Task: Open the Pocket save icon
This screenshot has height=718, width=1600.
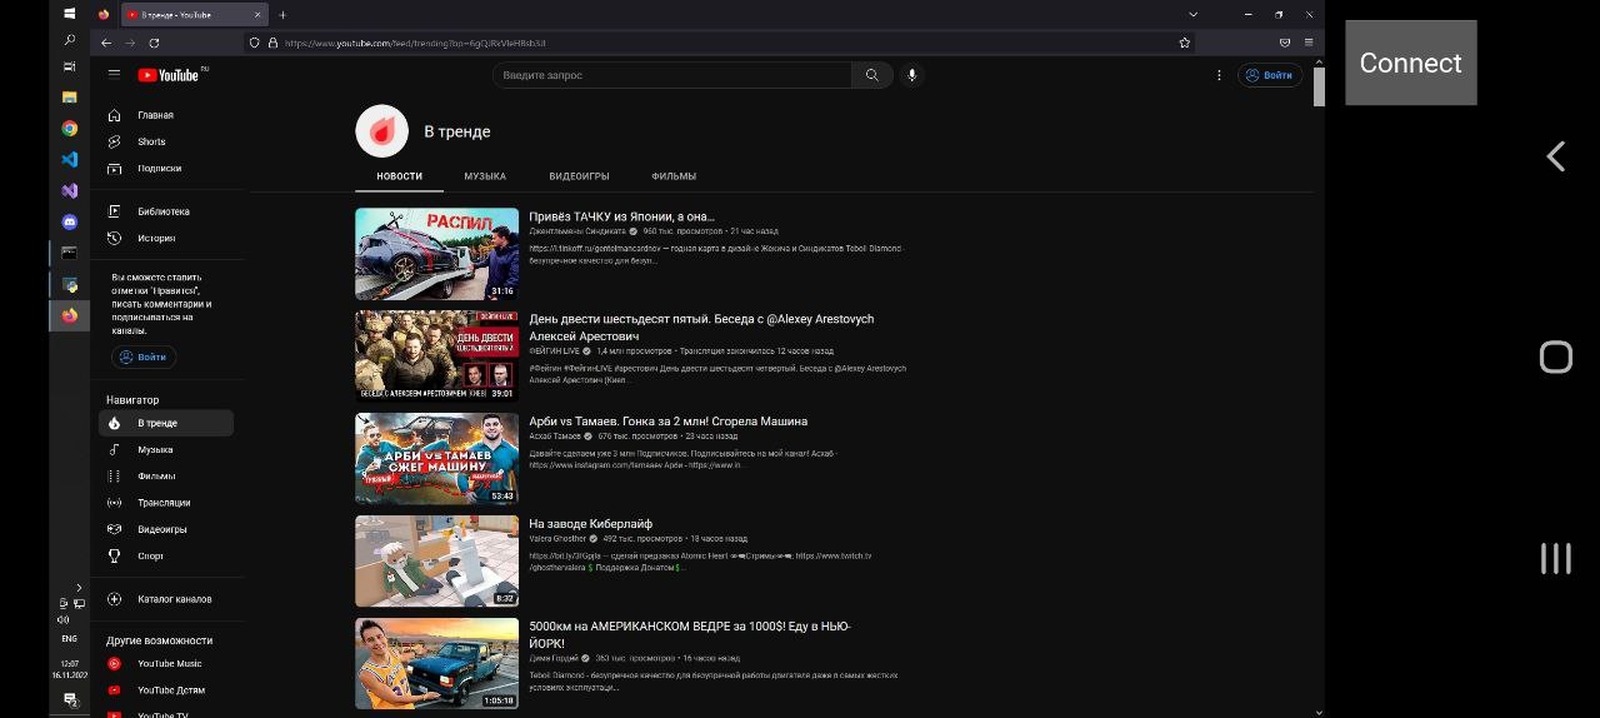Action: [x=1285, y=43]
